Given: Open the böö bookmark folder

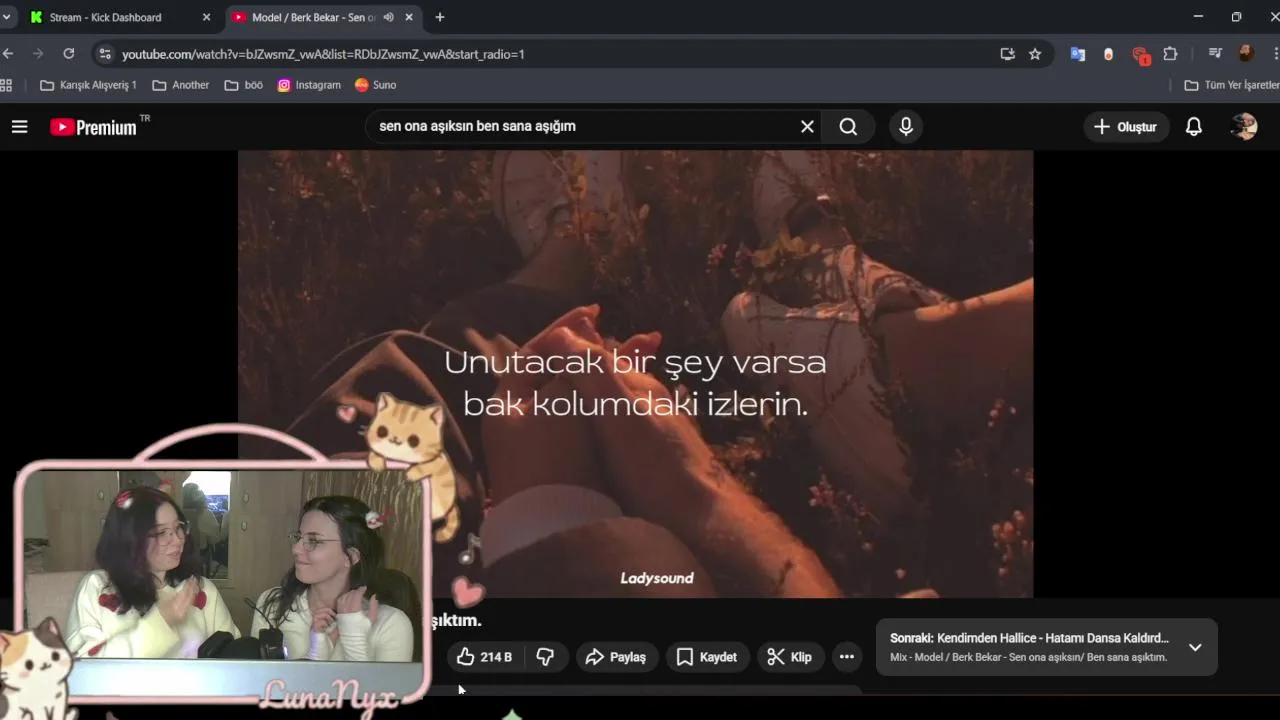Looking at the screenshot, I should (244, 85).
